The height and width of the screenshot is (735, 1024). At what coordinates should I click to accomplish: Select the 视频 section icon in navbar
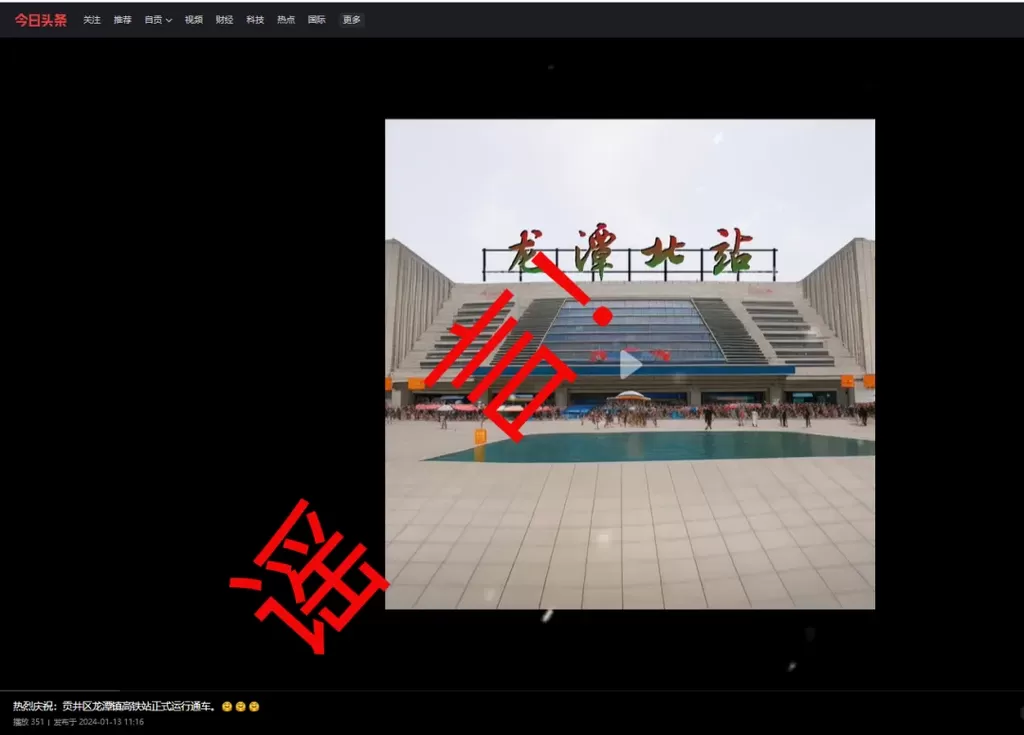click(x=192, y=18)
